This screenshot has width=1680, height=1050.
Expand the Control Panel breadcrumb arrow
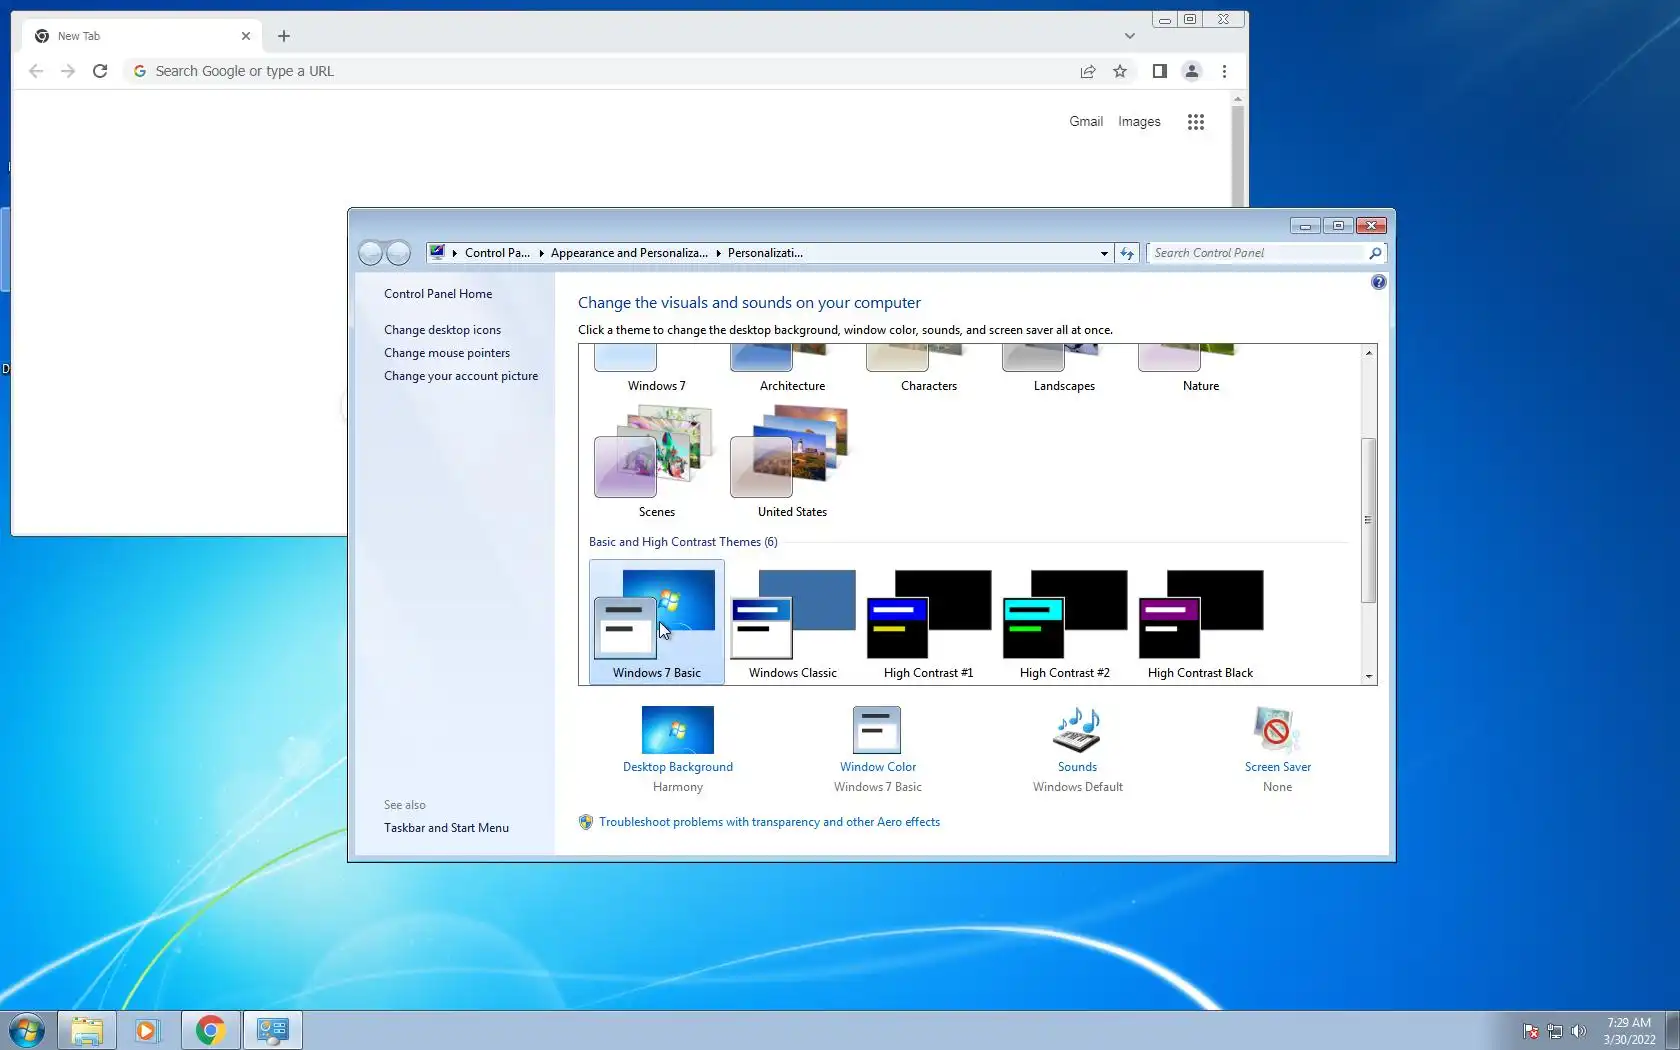tap(541, 253)
